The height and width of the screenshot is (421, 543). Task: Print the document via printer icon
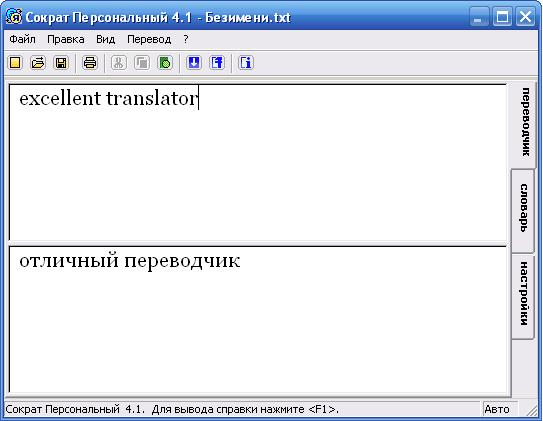[90, 63]
